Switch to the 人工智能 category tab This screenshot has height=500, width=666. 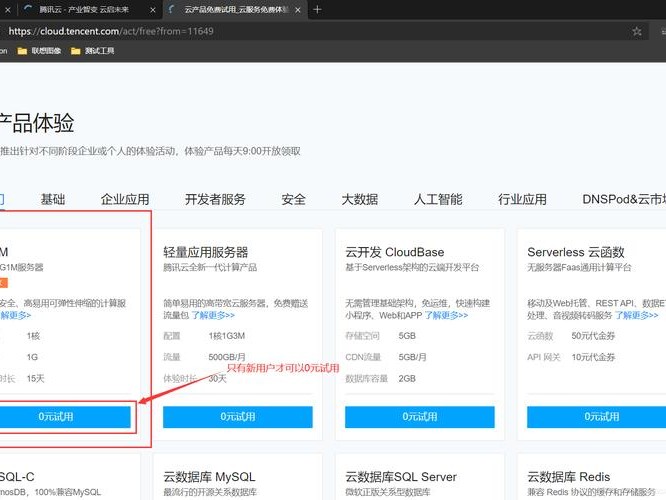pos(438,199)
